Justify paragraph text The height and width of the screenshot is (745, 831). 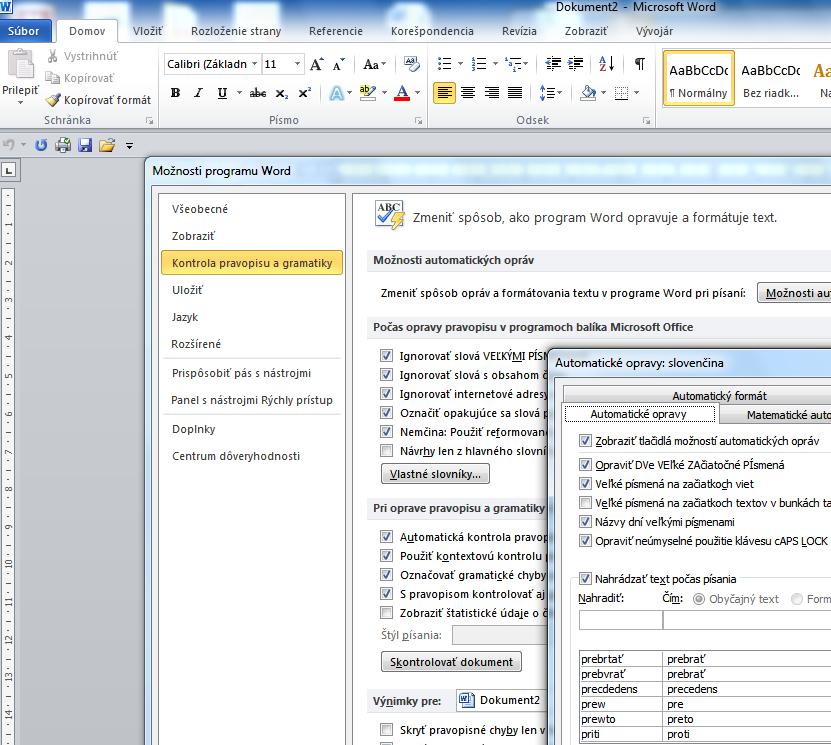pos(515,93)
